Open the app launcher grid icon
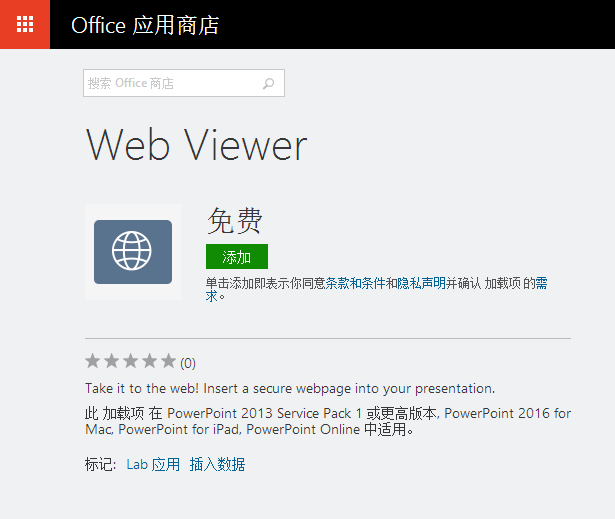The width and height of the screenshot is (615, 519). point(25,24)
